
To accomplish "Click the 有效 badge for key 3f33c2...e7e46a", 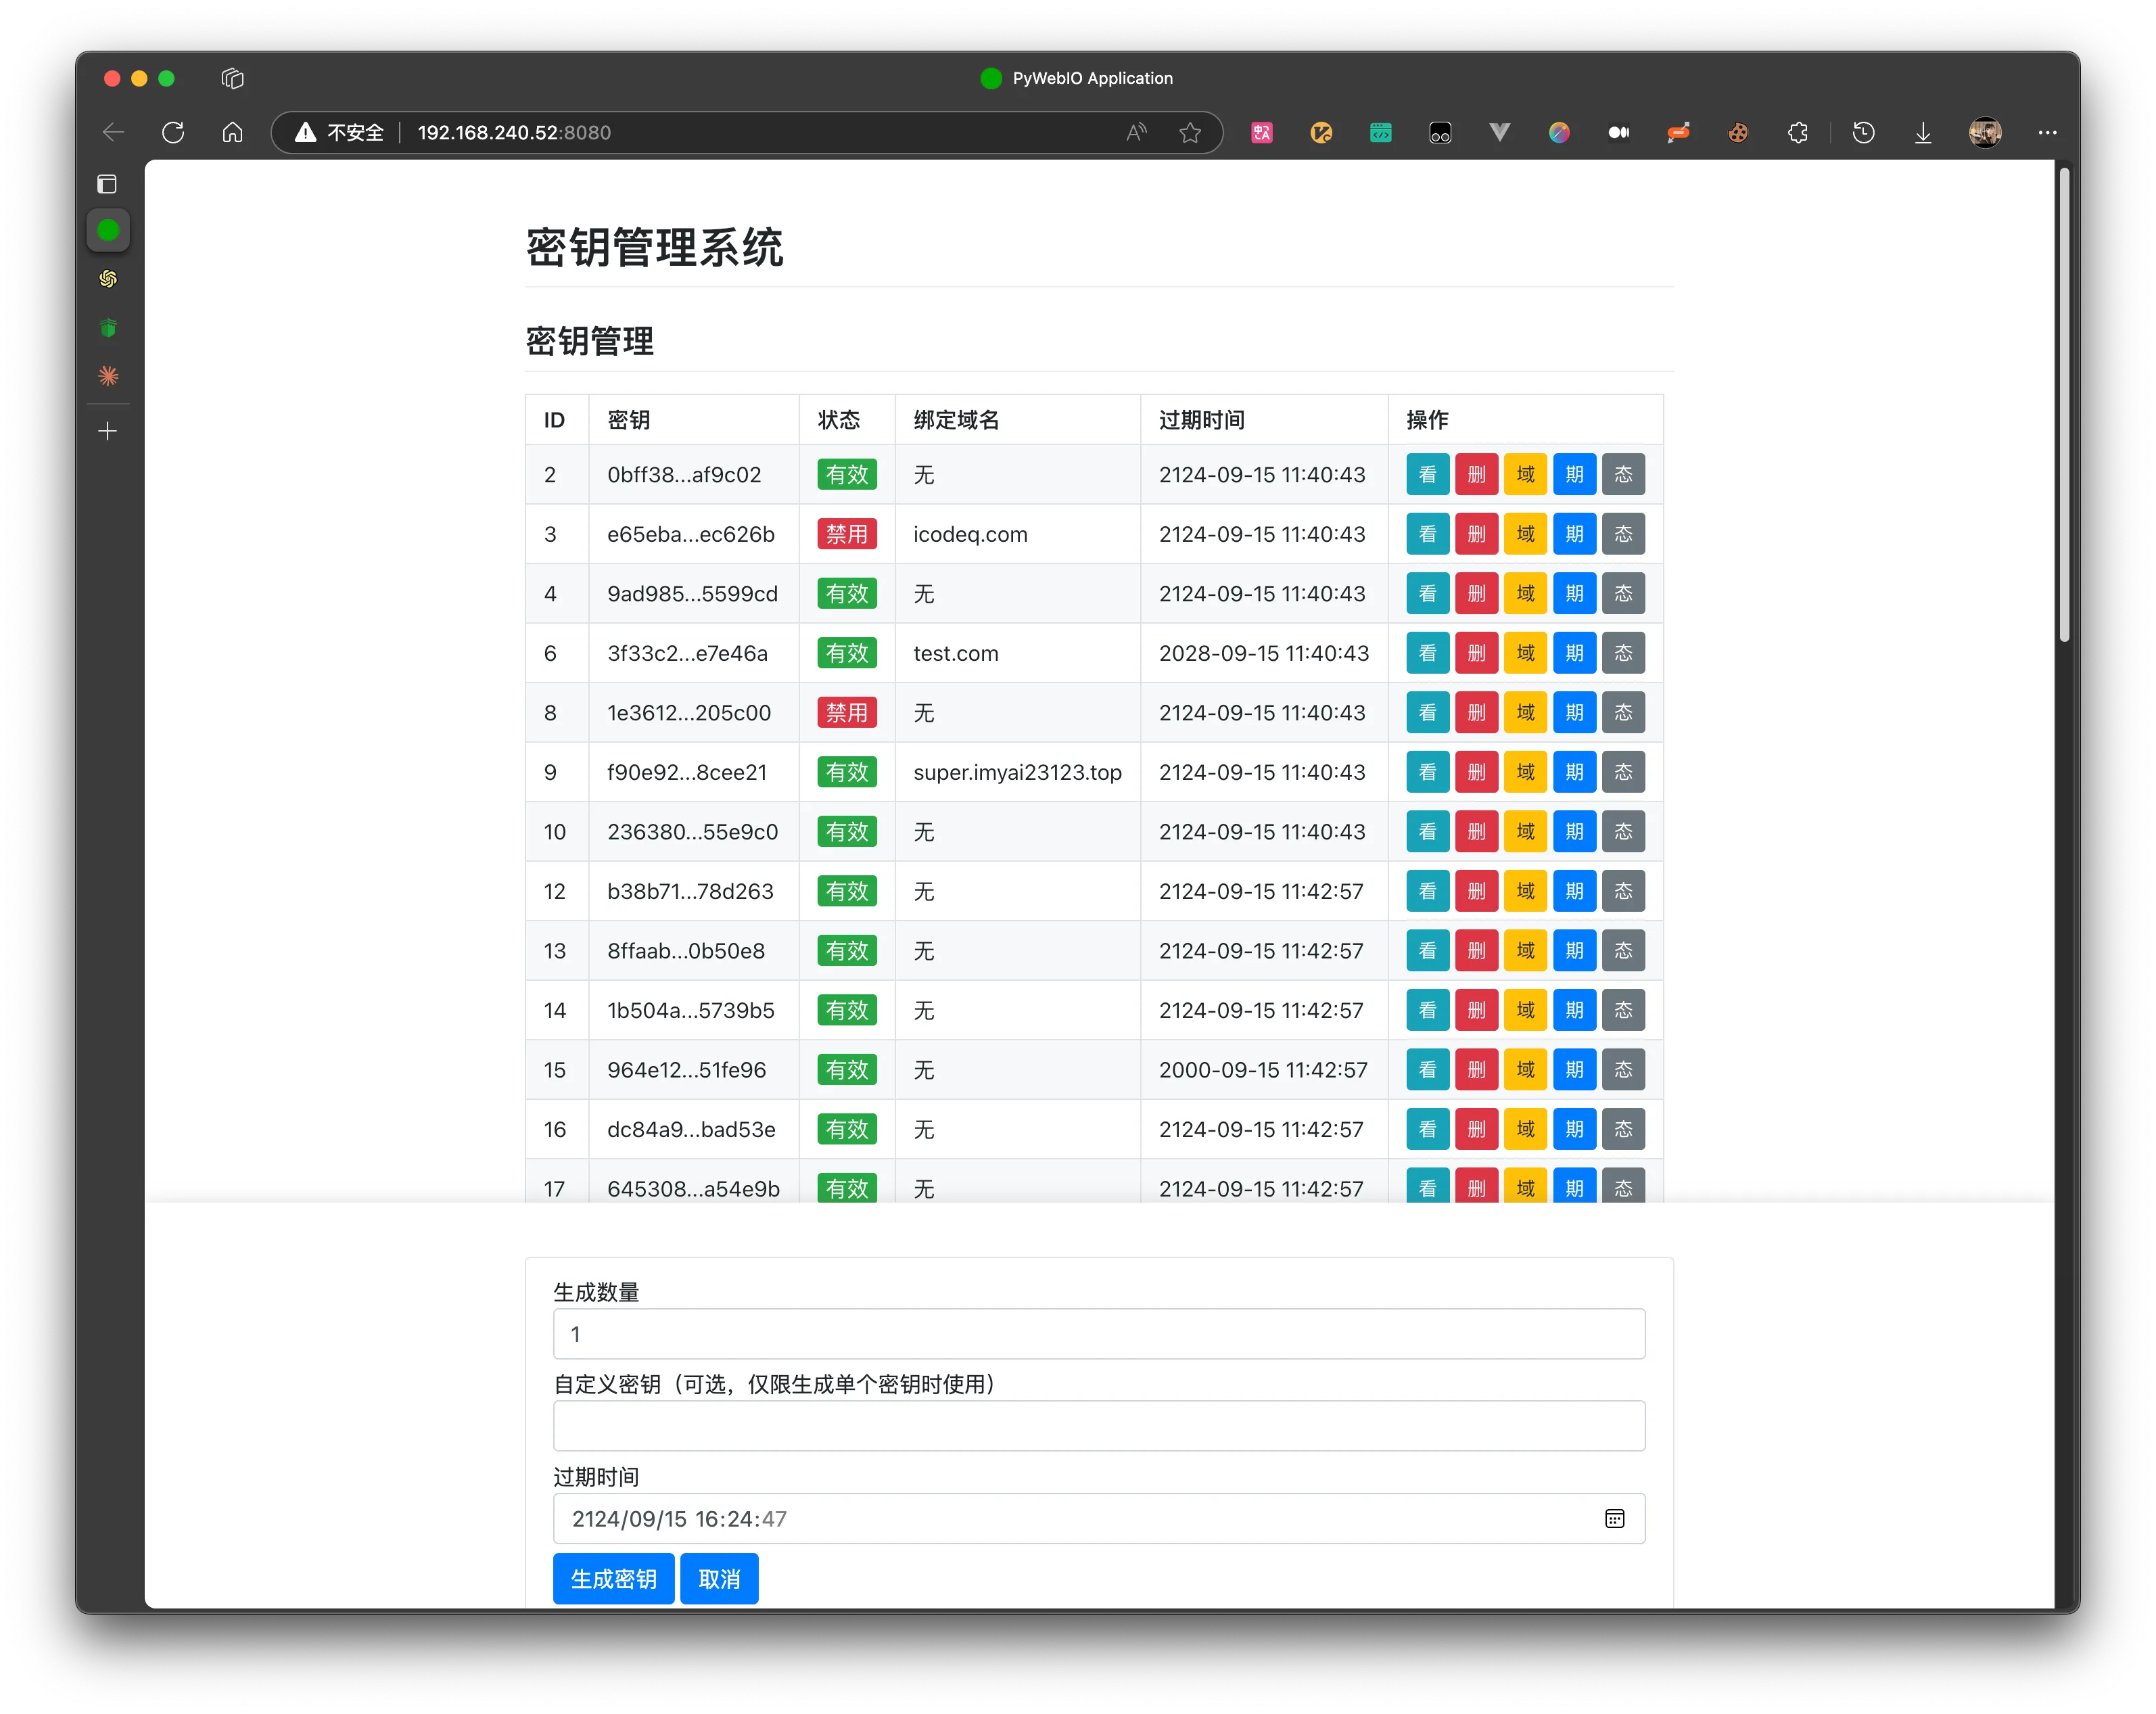I will click(x=847, y=653).
